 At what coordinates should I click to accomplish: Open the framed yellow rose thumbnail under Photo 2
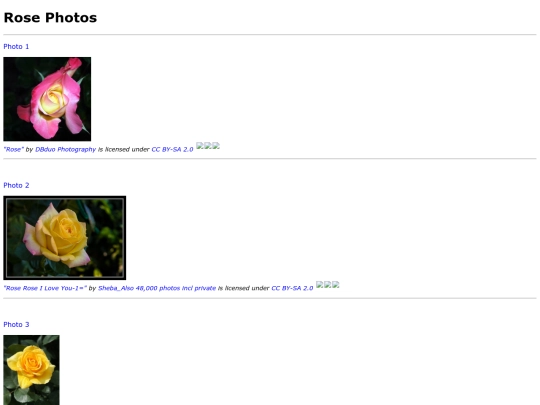[65, 238]
